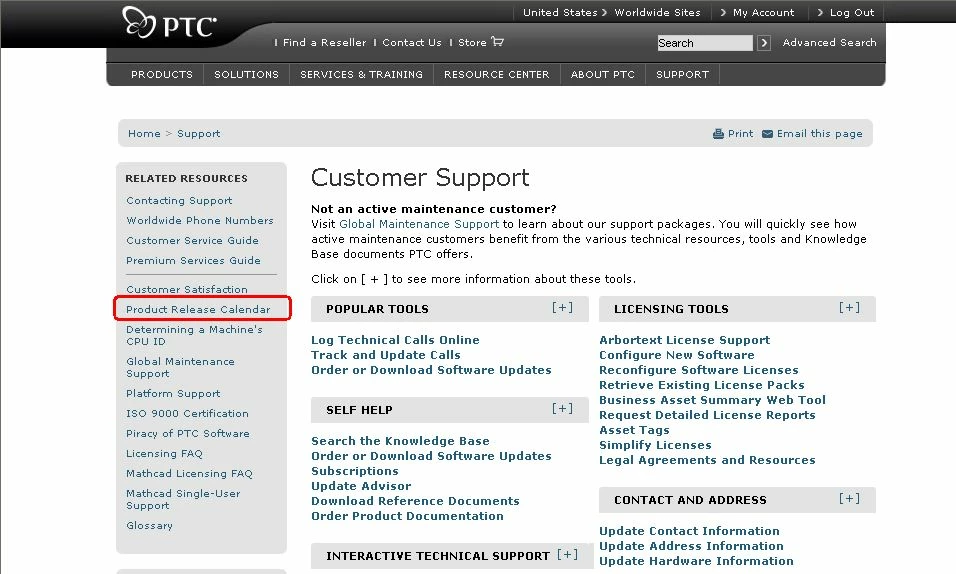Open the Support menu
The height and width of the screenshot is (574, 956).
[x=682, y=74]
